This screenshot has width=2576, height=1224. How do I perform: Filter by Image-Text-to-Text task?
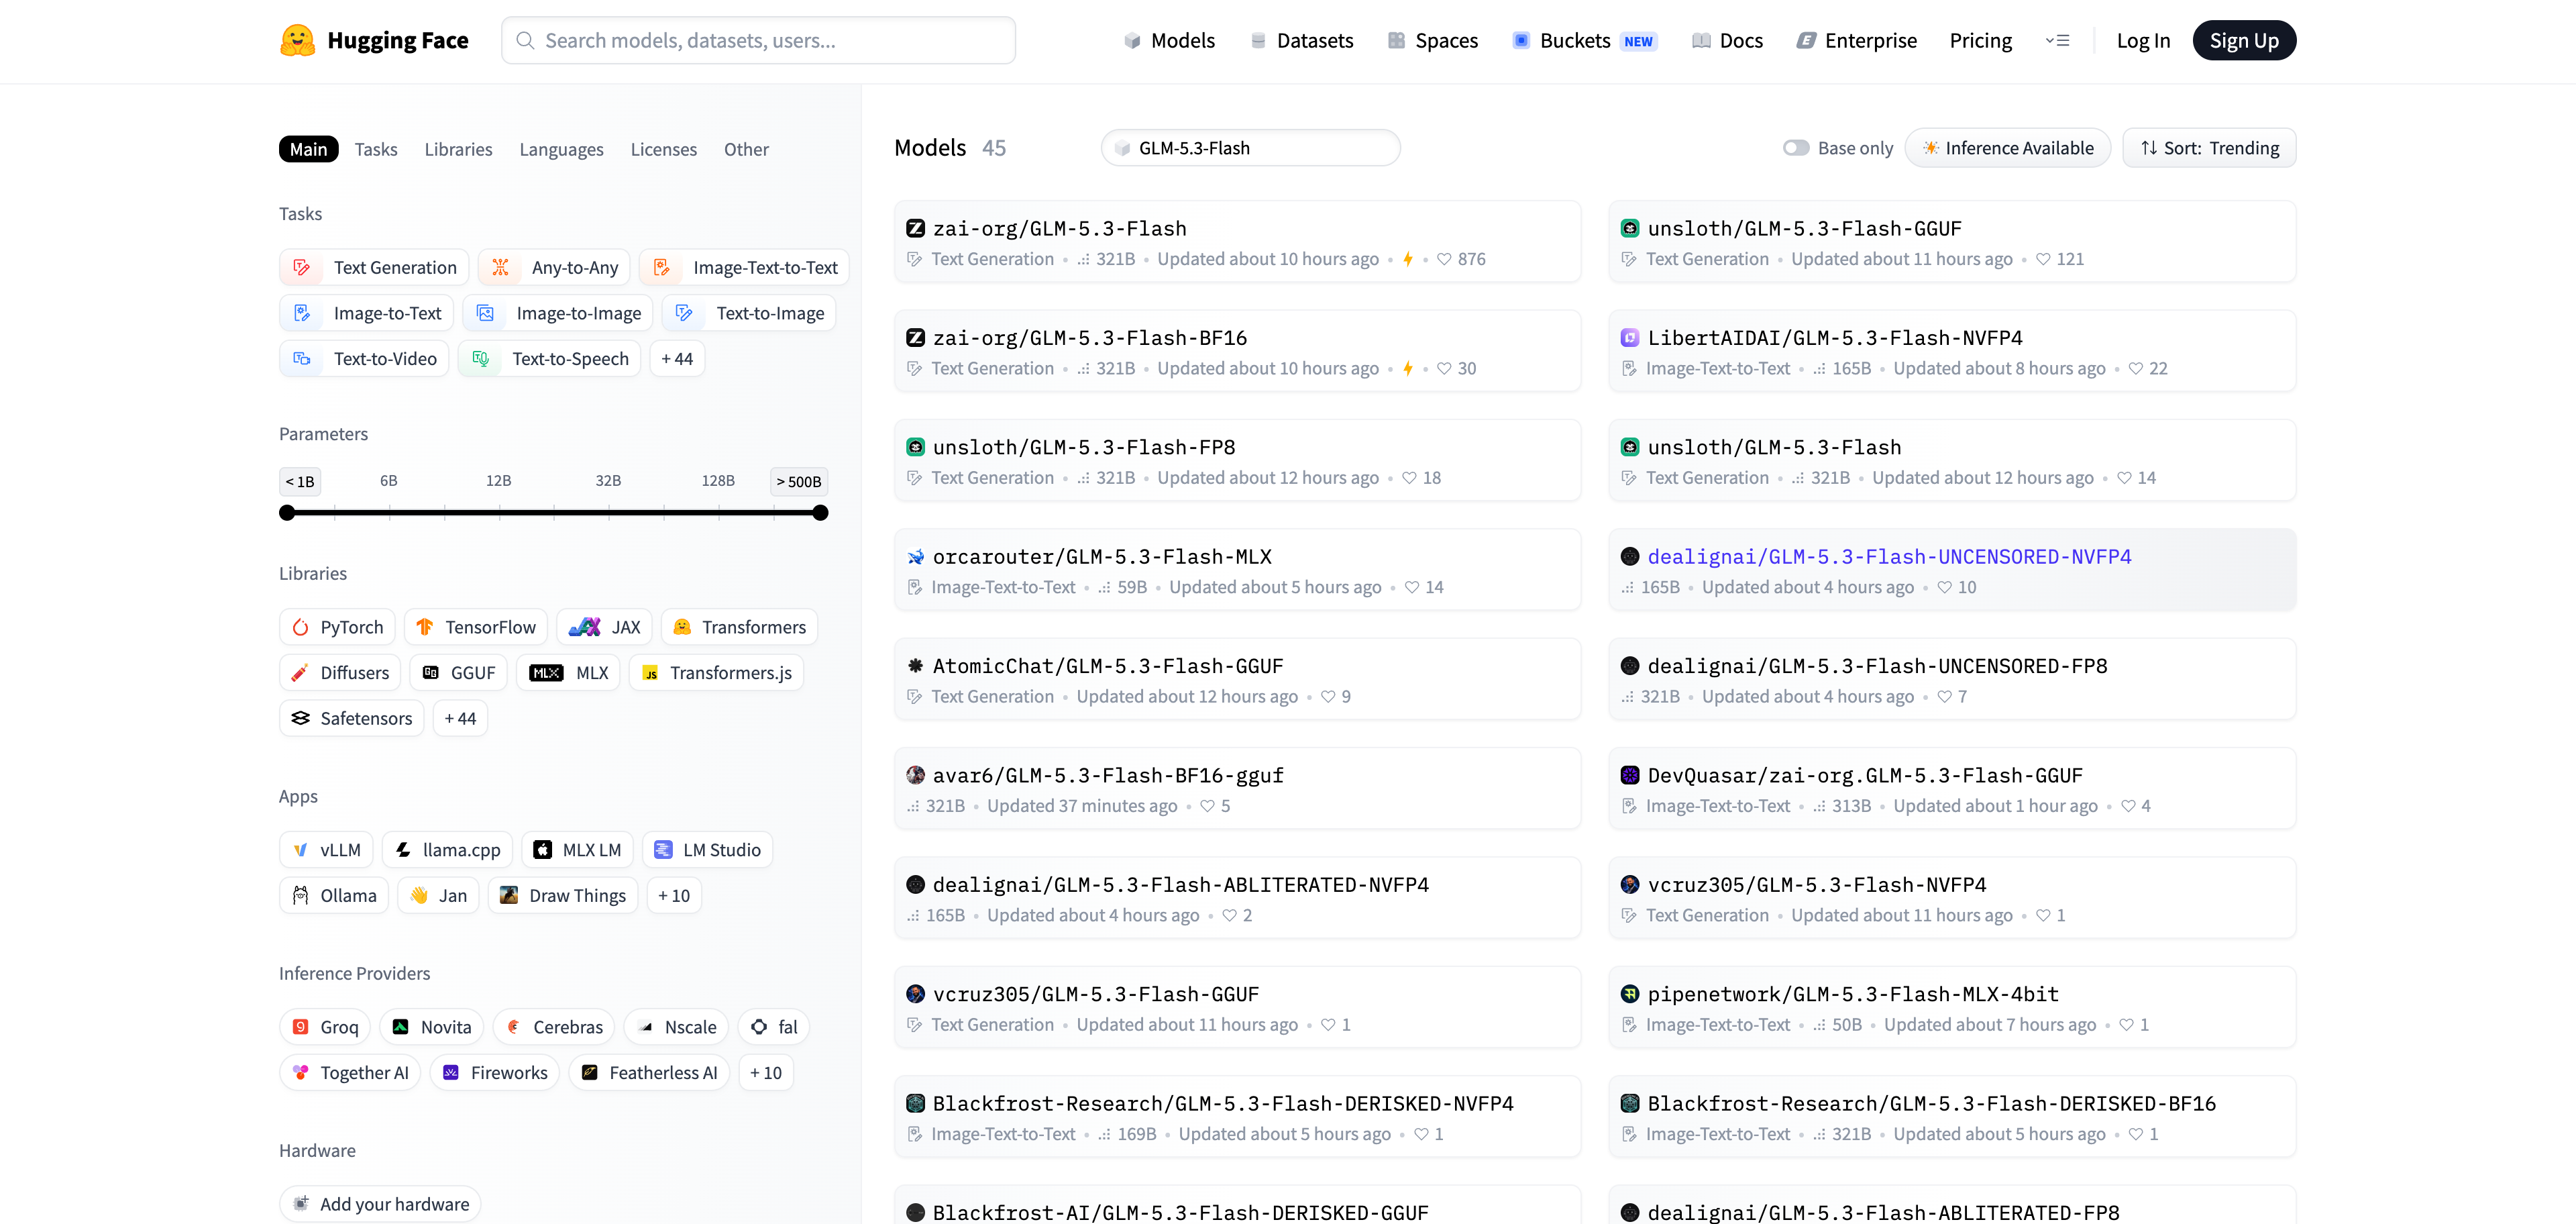(744, 267)
